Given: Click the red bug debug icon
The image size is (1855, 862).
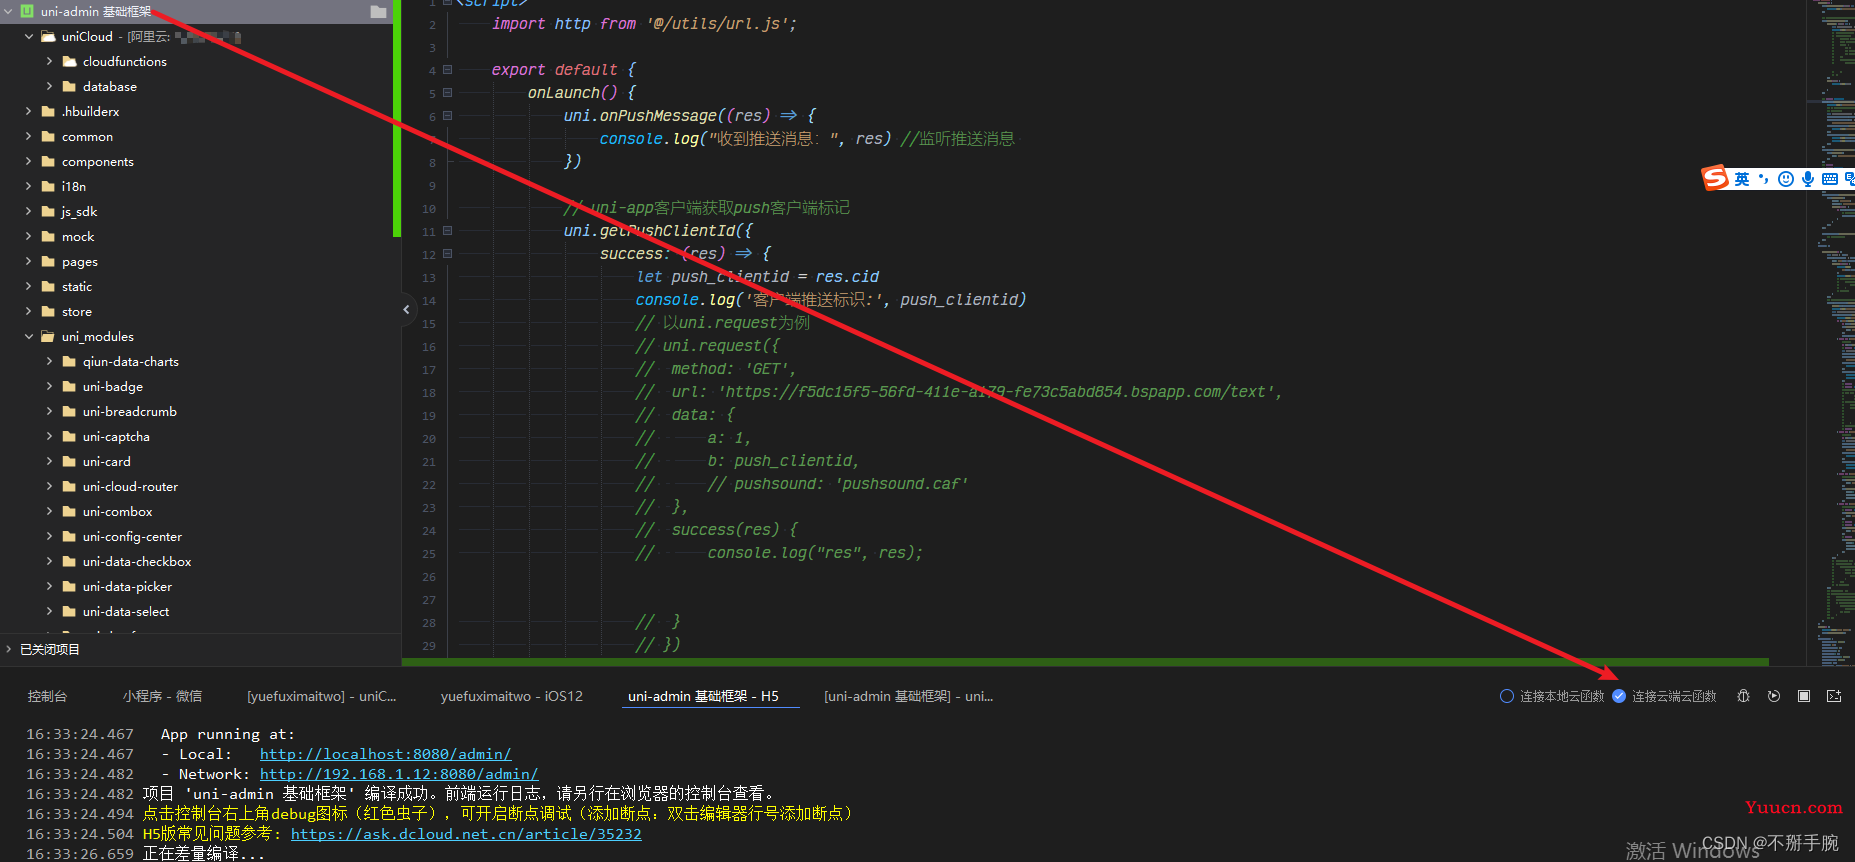Looking at the screenshot, I should [1743, 696].
